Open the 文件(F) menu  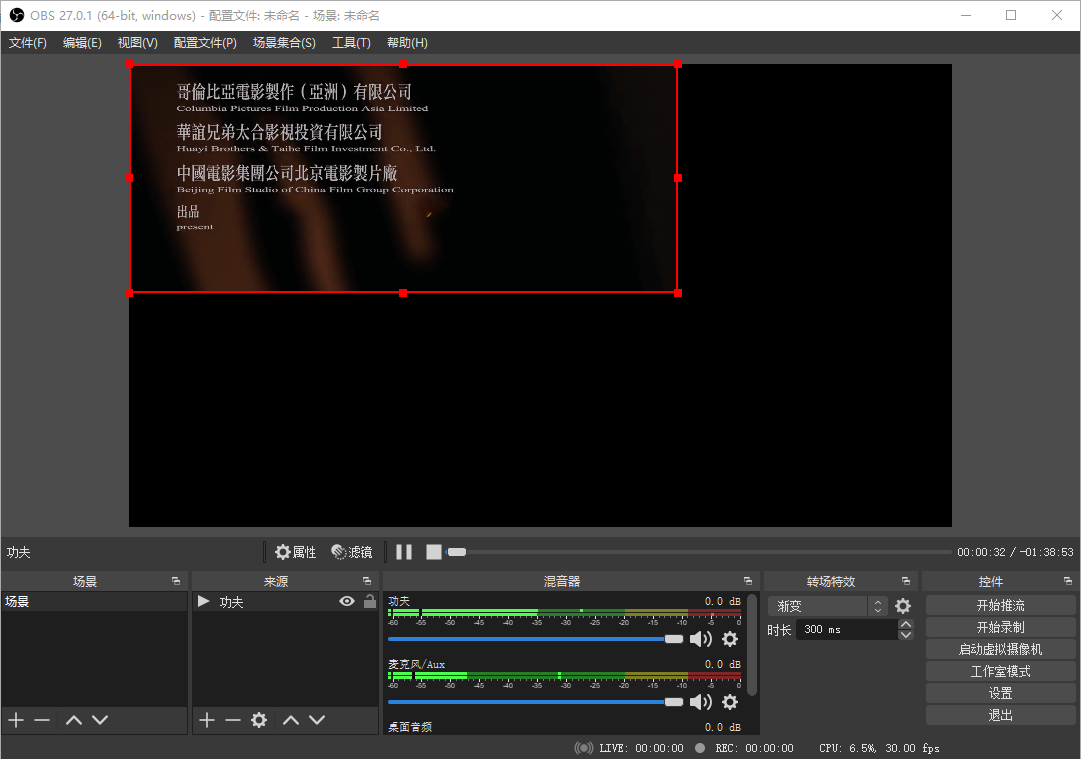tap(28, 43)
